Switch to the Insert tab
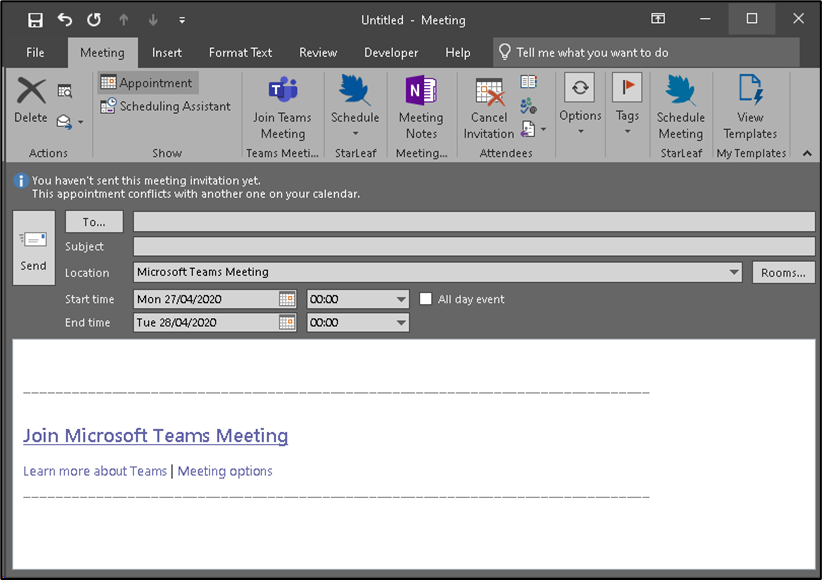The height and width of the screenshot is (580, 822). point(167,52)
